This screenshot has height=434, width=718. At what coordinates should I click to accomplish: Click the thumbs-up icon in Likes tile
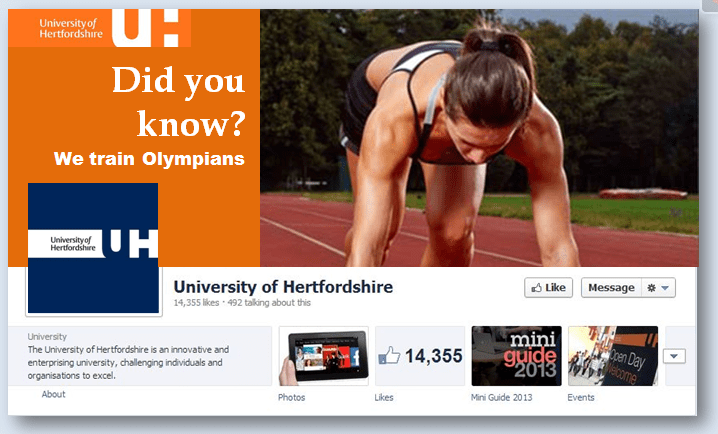click(389, 356)
